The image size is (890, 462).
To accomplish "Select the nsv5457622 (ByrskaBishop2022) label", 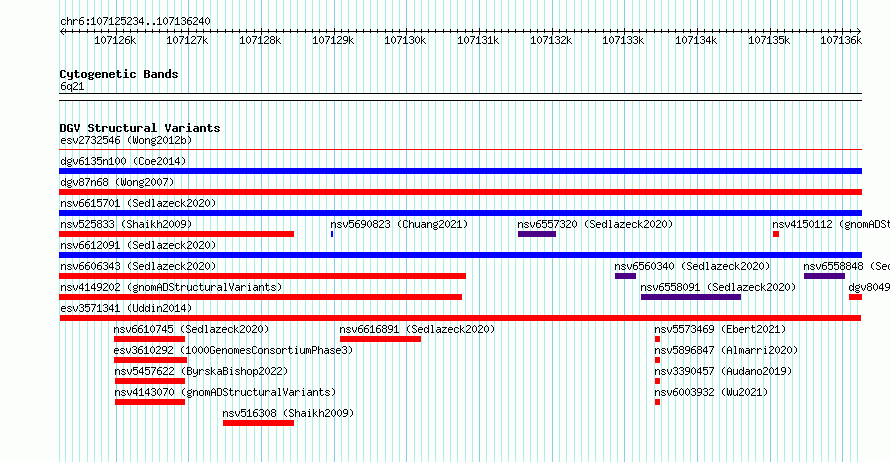I will coord(201,371).
